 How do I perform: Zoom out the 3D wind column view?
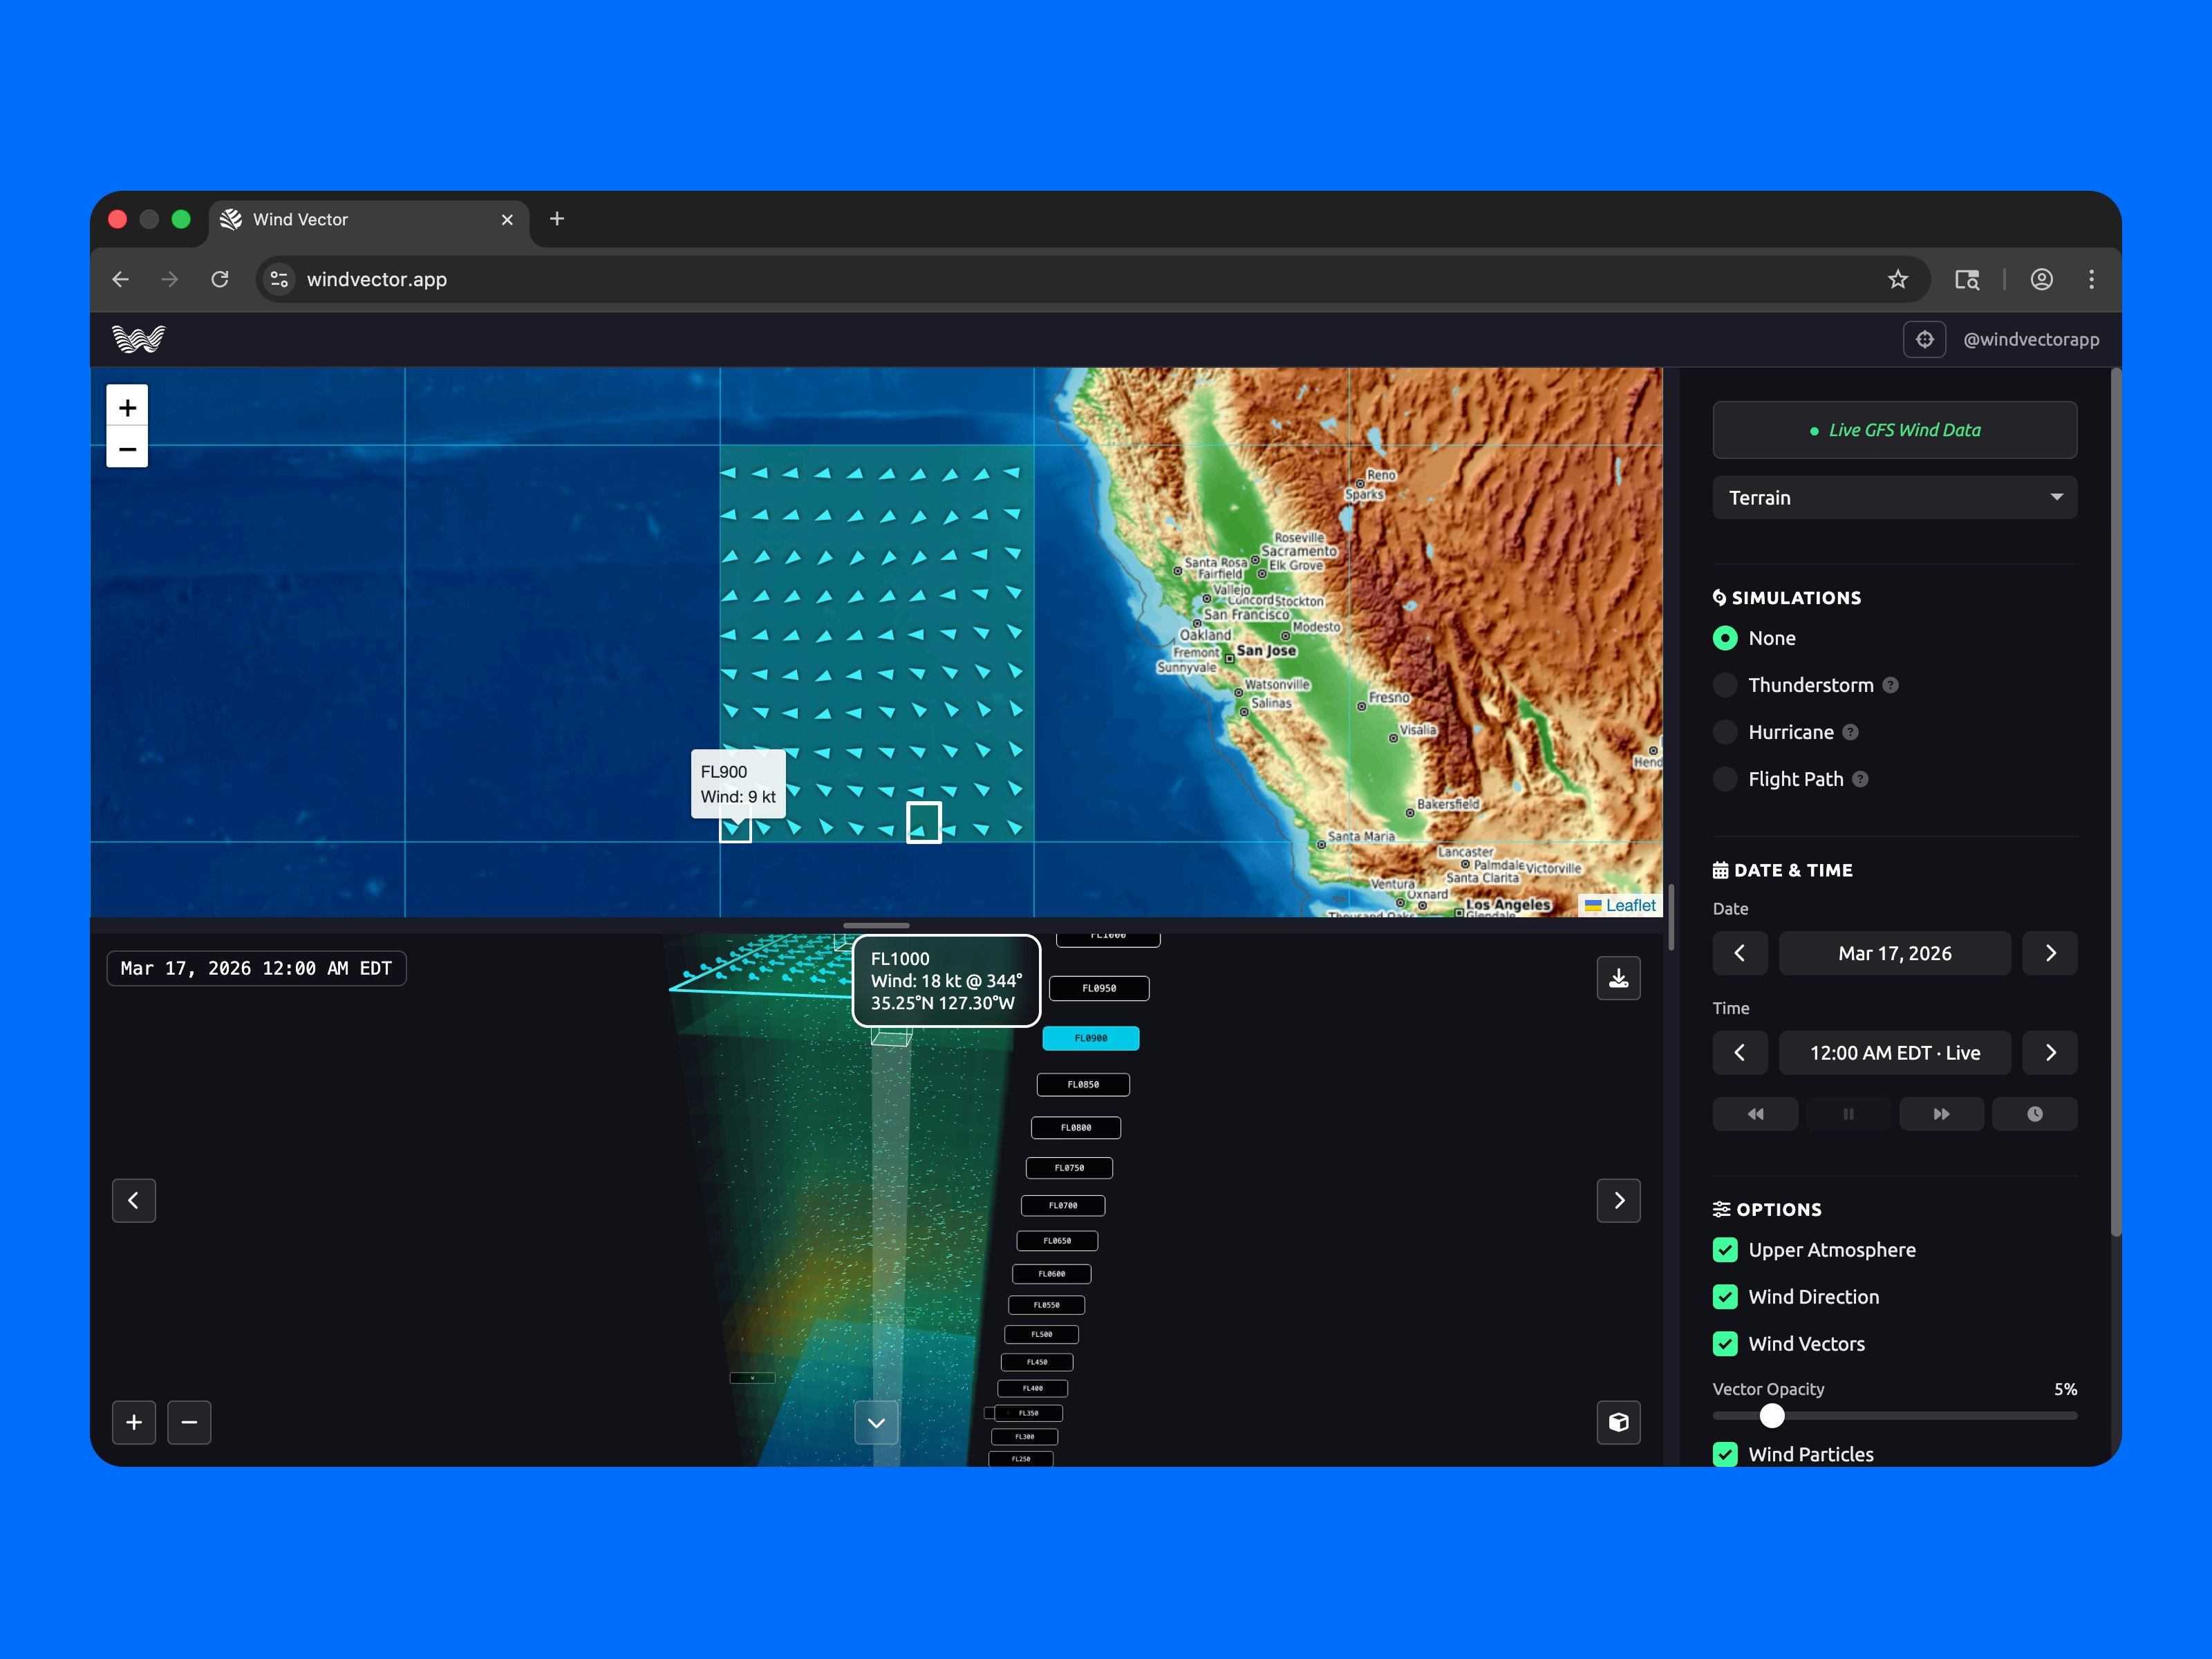[x=189, y=1422]
